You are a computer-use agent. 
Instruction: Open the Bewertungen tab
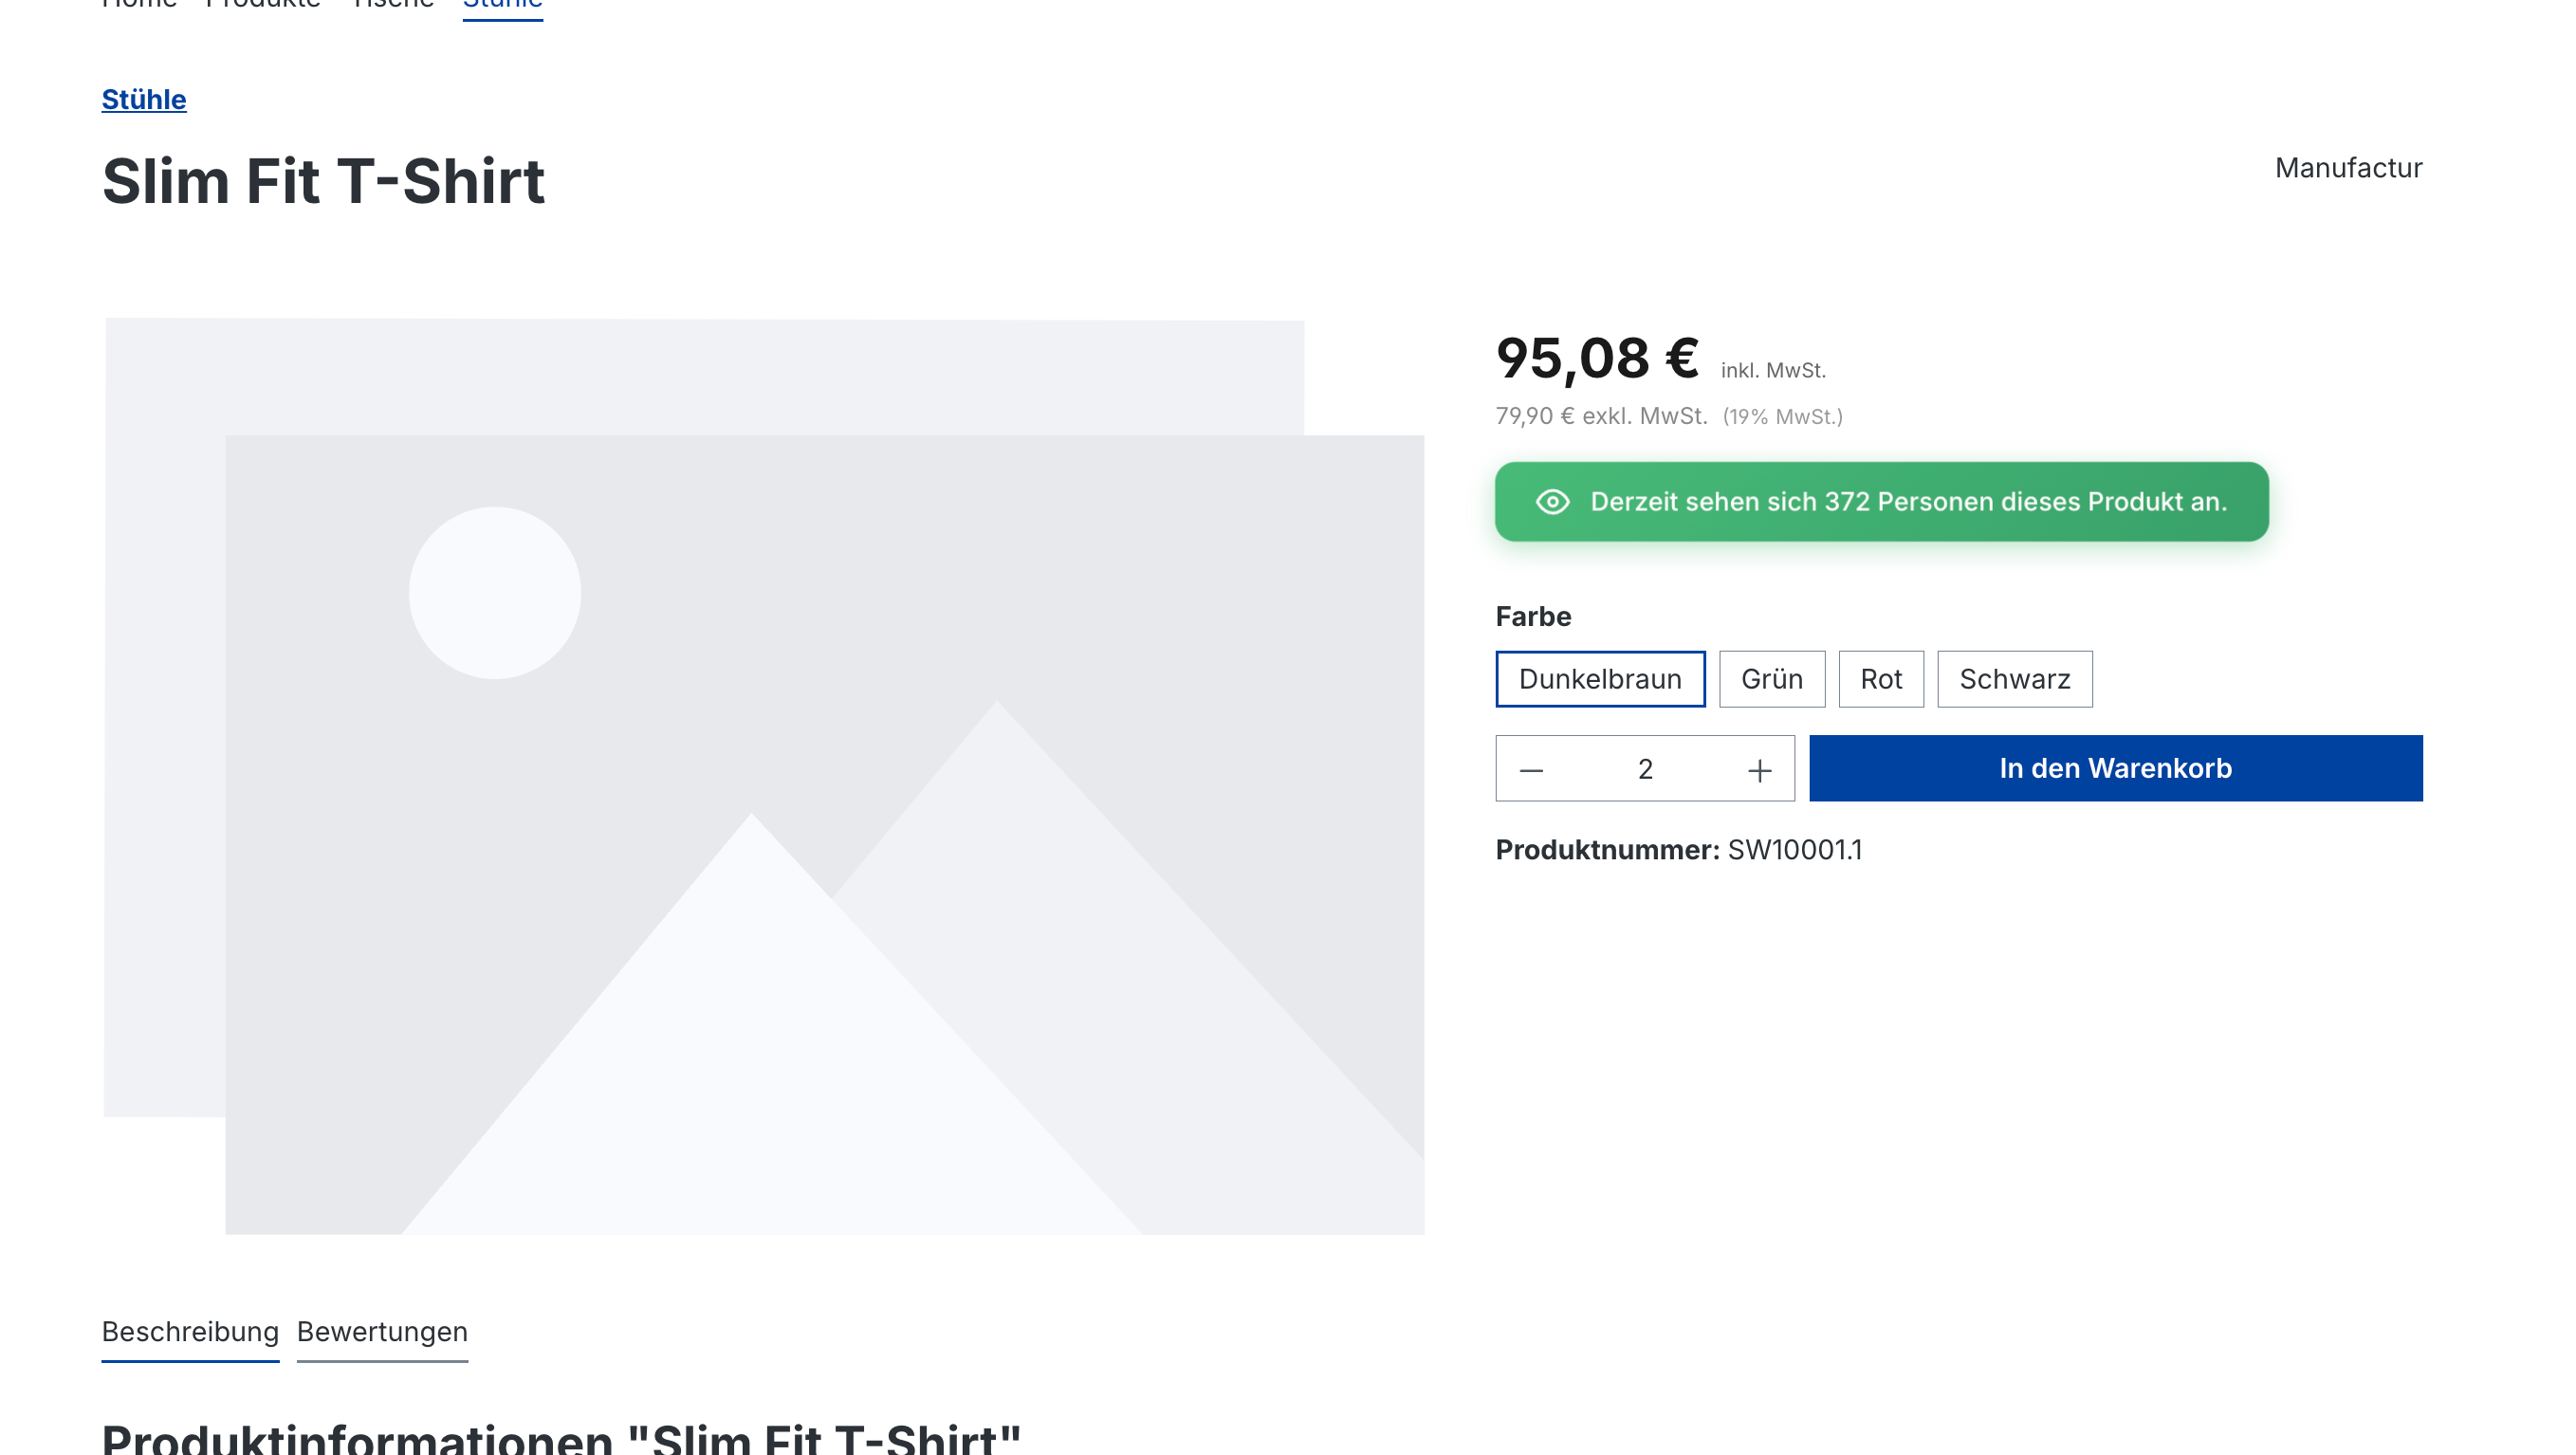382,1332
